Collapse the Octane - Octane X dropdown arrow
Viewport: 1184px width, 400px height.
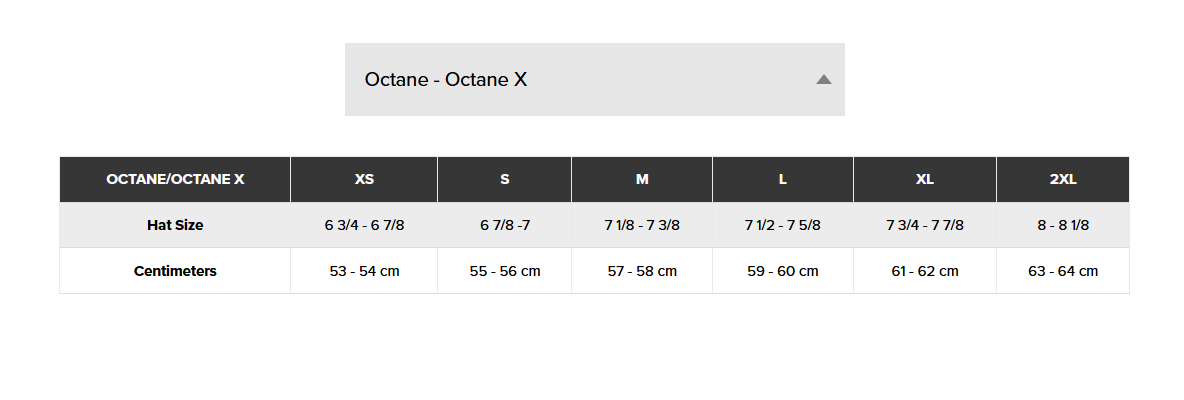(824, 79)
